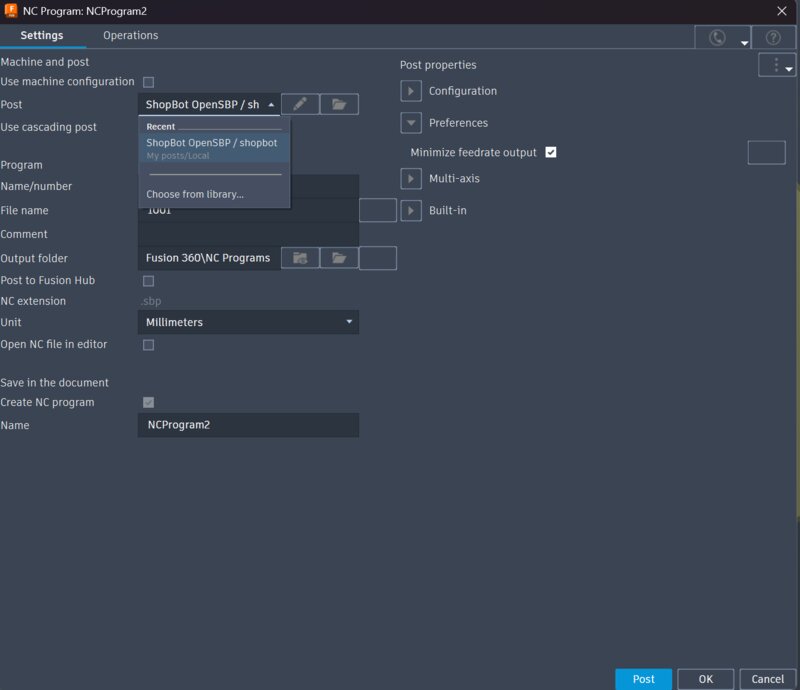The height and width of the screenshot is (690, 800).
Task: Click the phone support icon
Action: (717, 37)
